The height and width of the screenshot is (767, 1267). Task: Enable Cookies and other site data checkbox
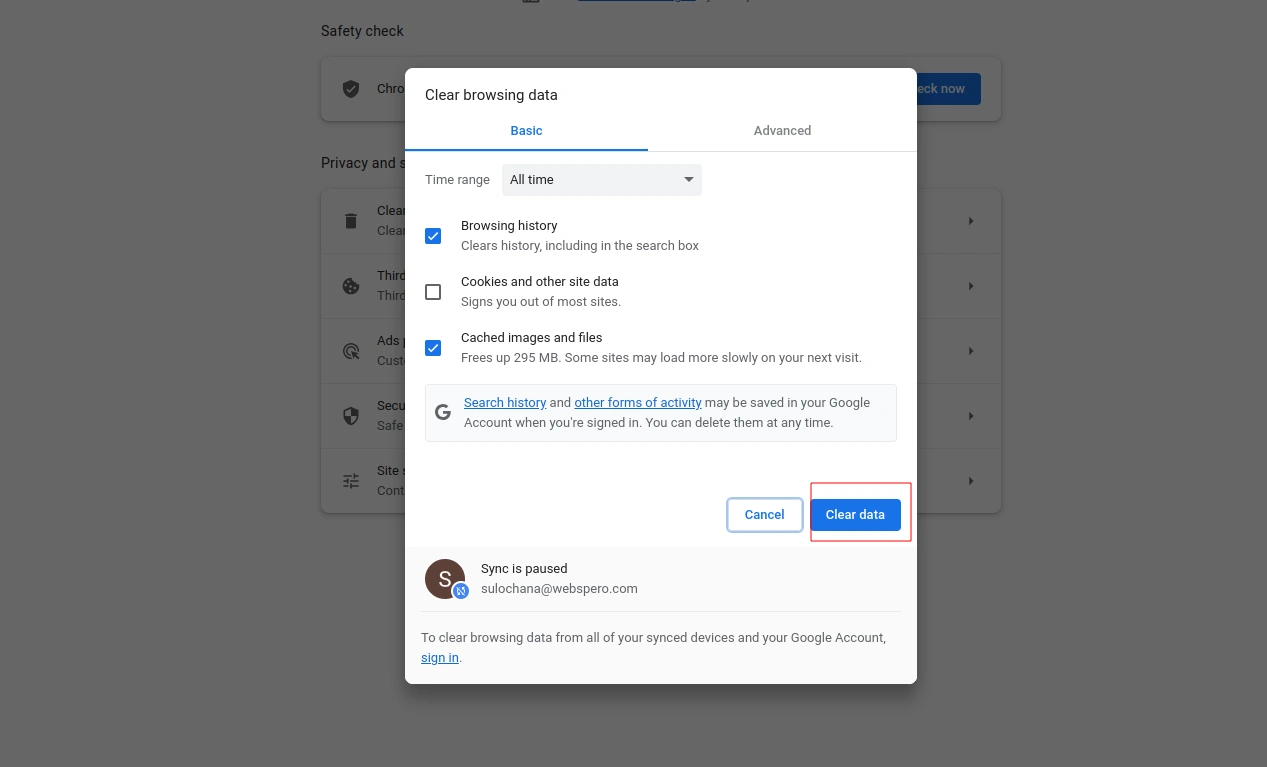[x=433, y=292]
